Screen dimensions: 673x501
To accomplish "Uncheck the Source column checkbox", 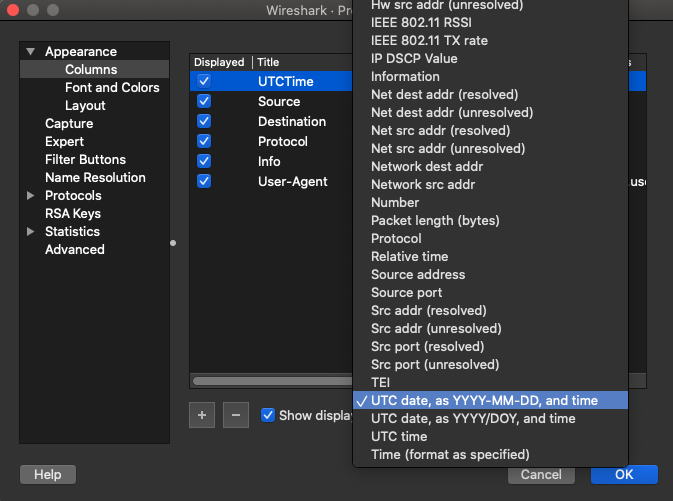I will pos(204,101).
